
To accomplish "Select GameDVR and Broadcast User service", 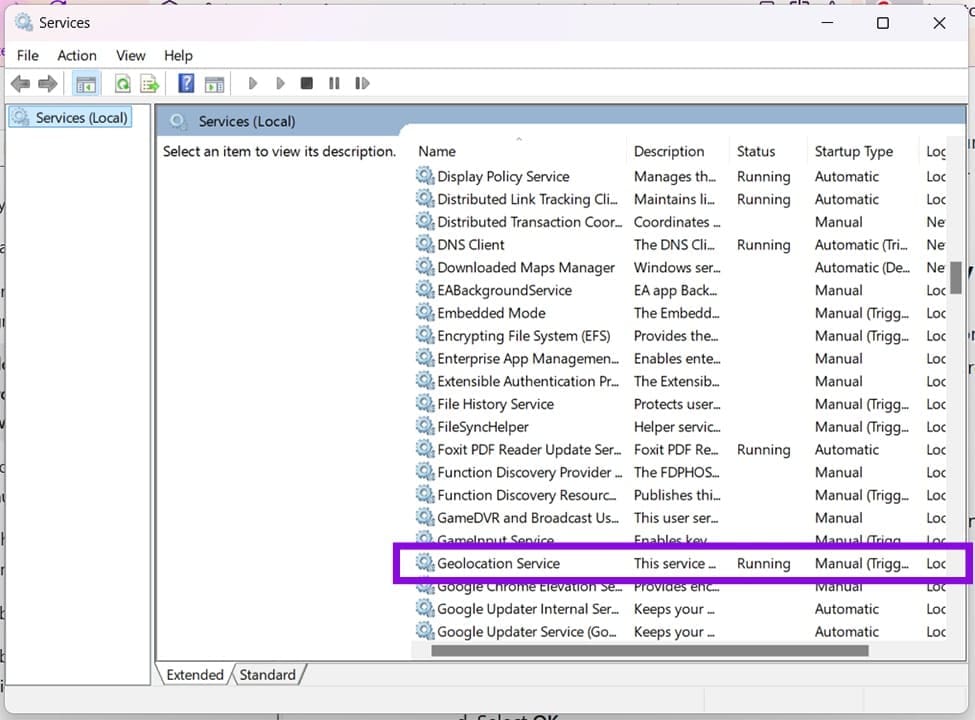I will (681, 518).
